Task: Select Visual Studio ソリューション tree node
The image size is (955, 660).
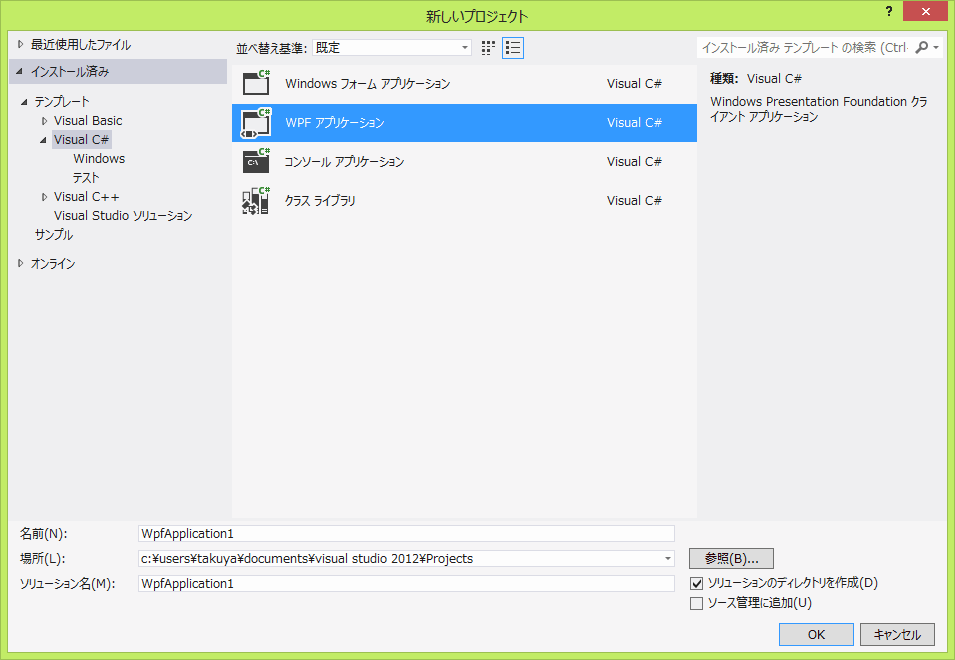Action: 123,216
